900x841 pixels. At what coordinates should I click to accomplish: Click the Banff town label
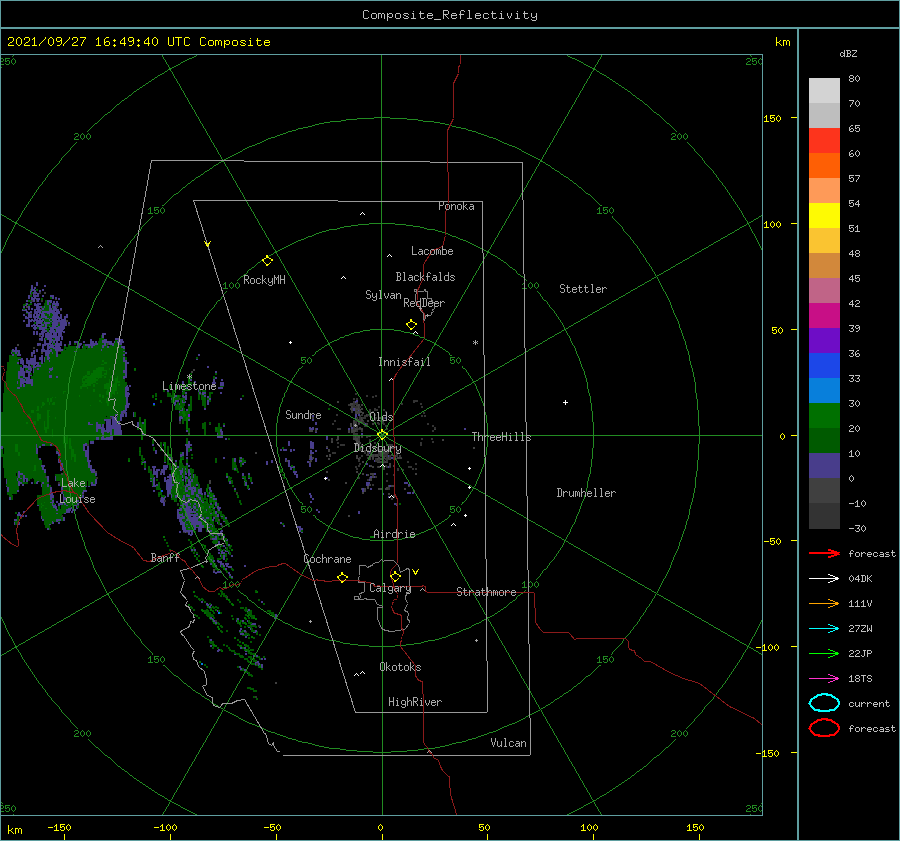coord(165,558)
